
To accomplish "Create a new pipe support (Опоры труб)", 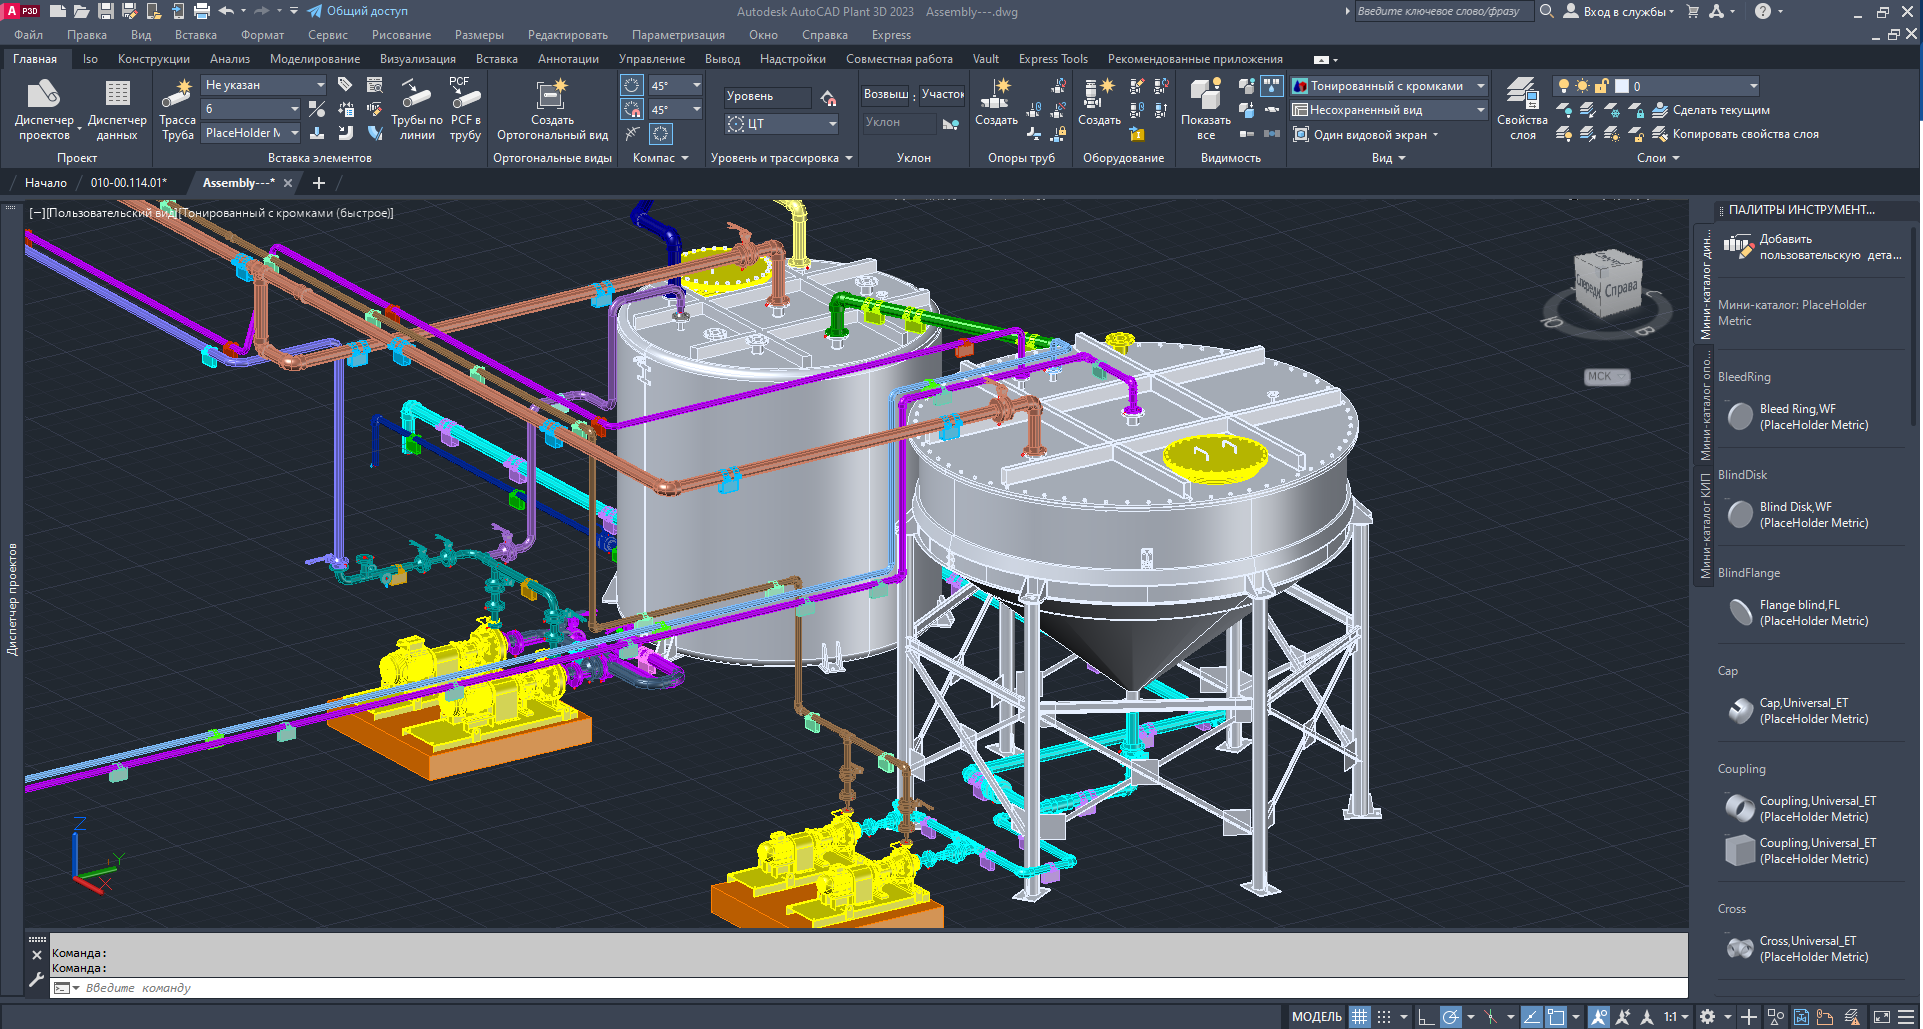I will coord(996,103).
